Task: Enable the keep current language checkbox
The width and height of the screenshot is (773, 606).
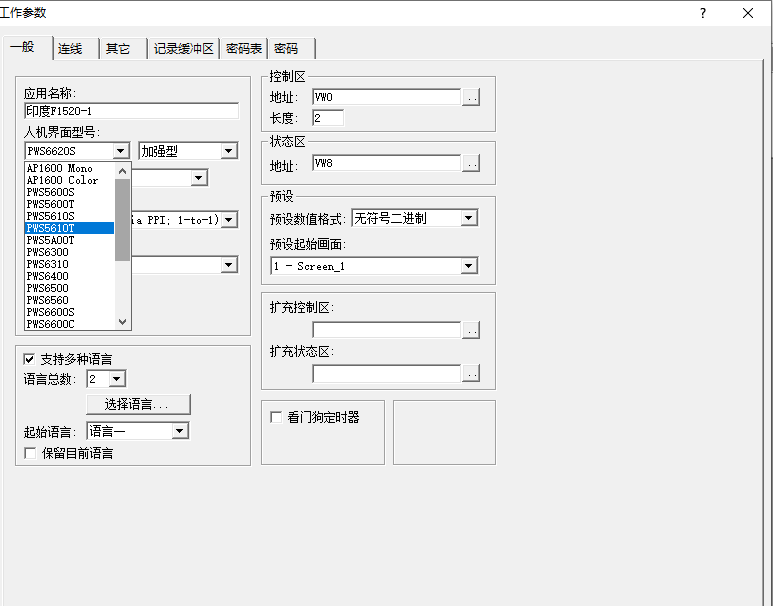Action: click(x=29, y=453)
